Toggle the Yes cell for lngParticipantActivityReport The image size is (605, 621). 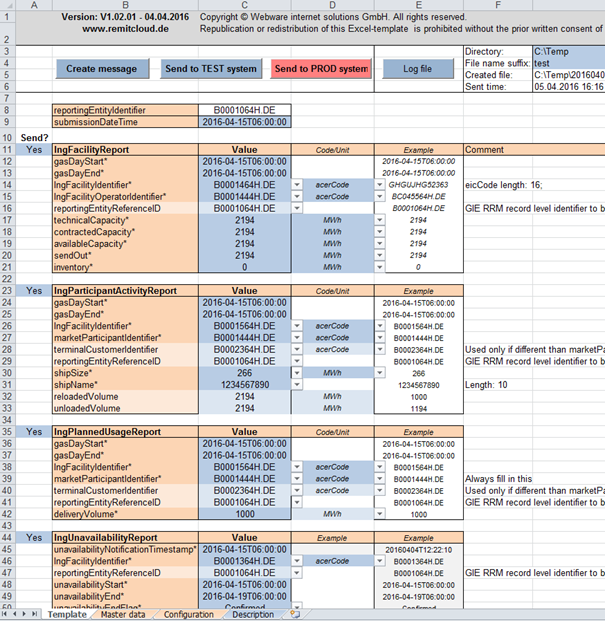coord(34,290)
